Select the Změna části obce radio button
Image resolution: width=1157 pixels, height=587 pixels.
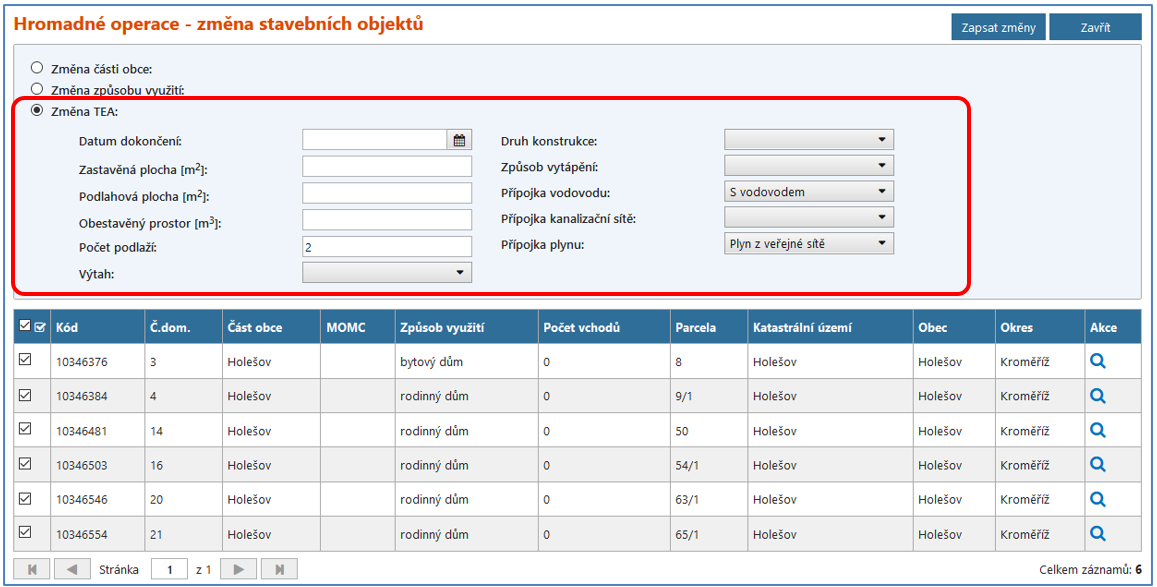tap(38, 68)
